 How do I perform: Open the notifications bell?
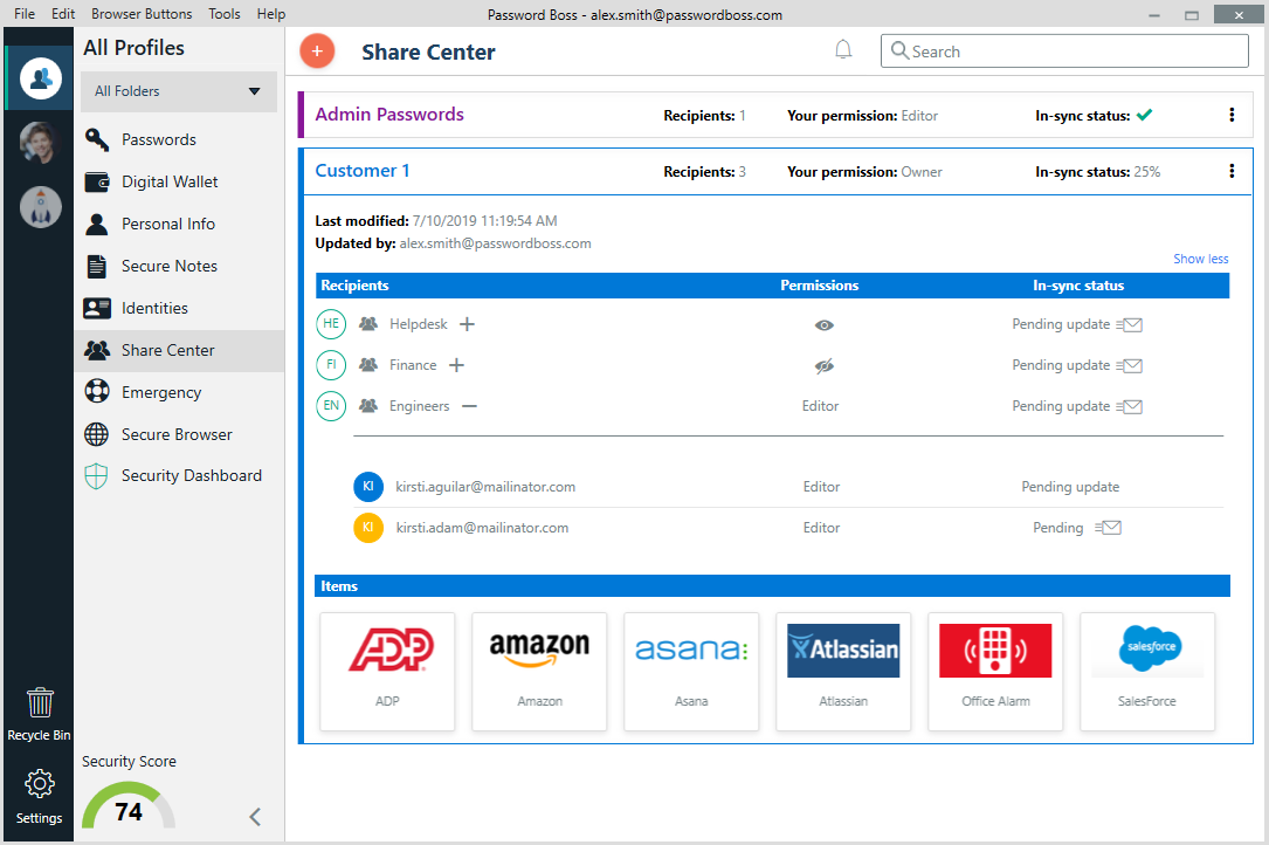pyautogui.click(x=844, y=50)
